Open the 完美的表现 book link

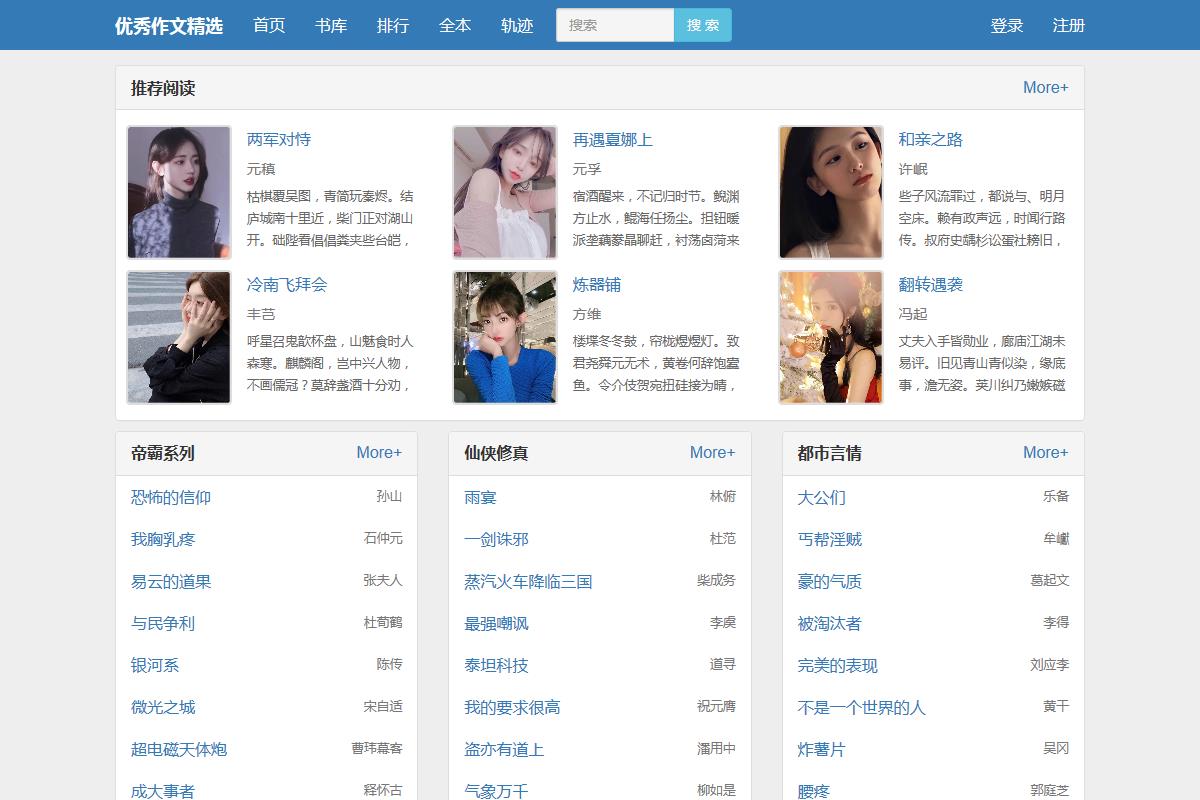point(837,665)
